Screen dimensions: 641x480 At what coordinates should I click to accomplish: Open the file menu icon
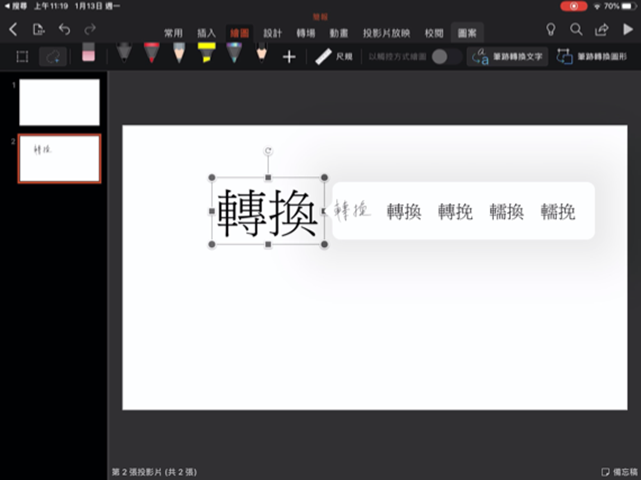coord(38,31)
